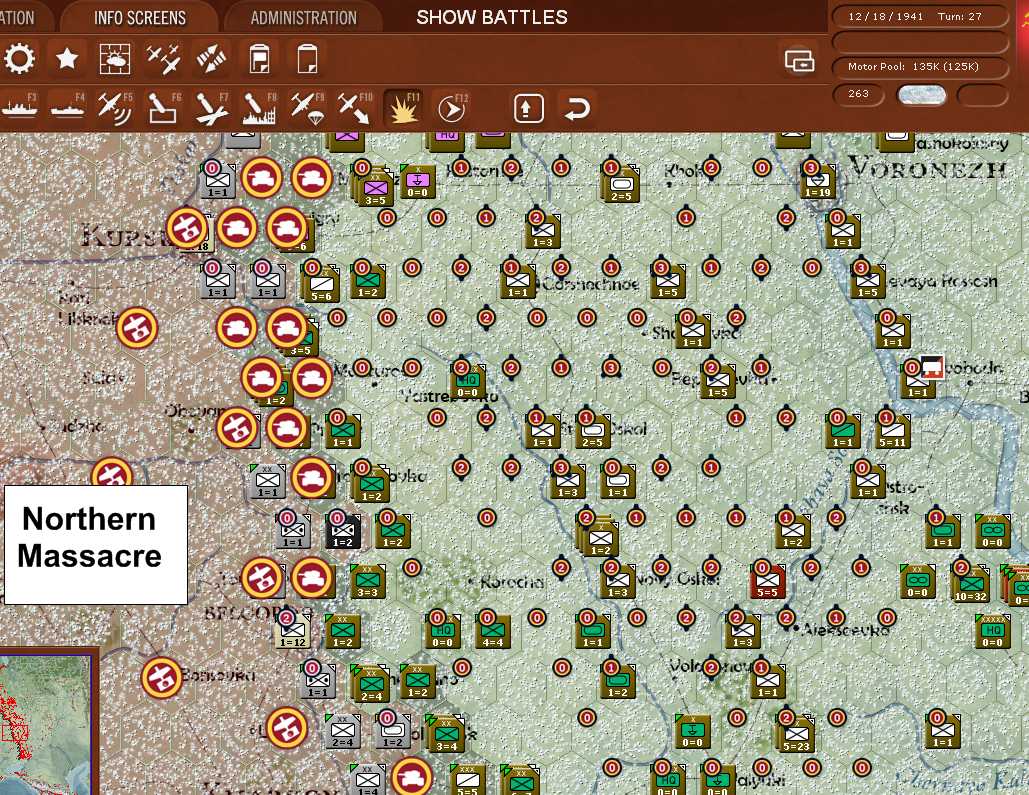Click the overlapping windows icon
The image size is (1029, 795).
click(x=799, y=60)
